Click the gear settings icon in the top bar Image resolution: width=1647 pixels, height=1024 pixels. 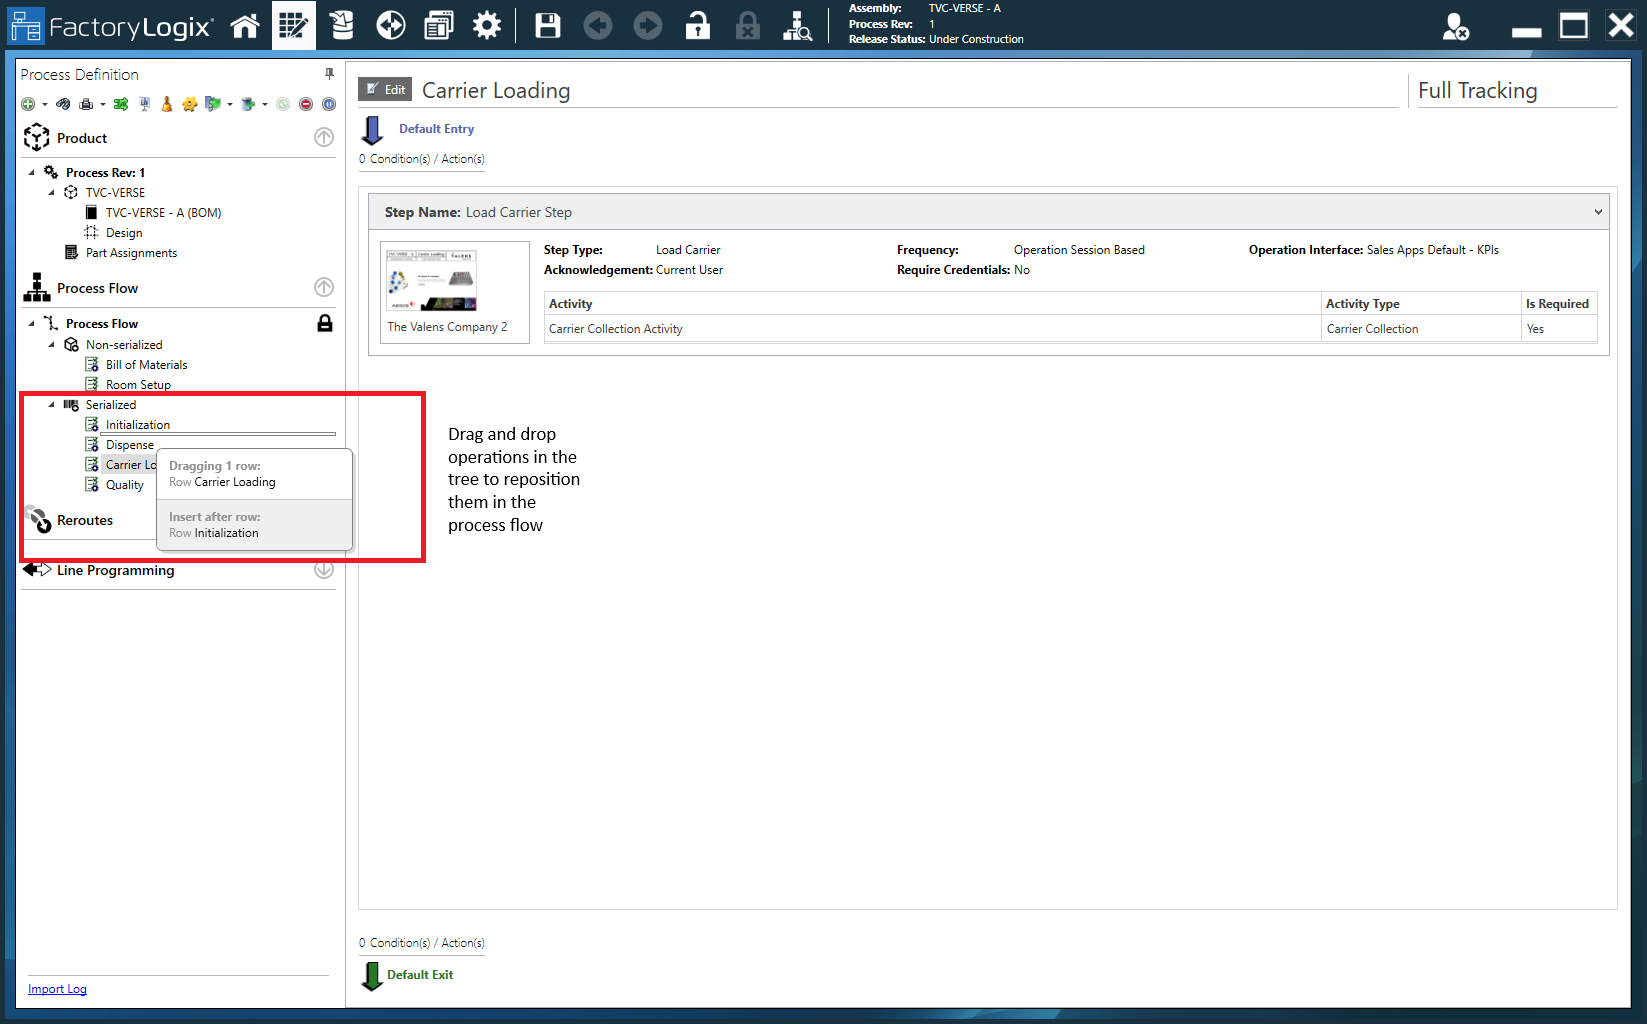pyautogui.click(x=487, y=25)
